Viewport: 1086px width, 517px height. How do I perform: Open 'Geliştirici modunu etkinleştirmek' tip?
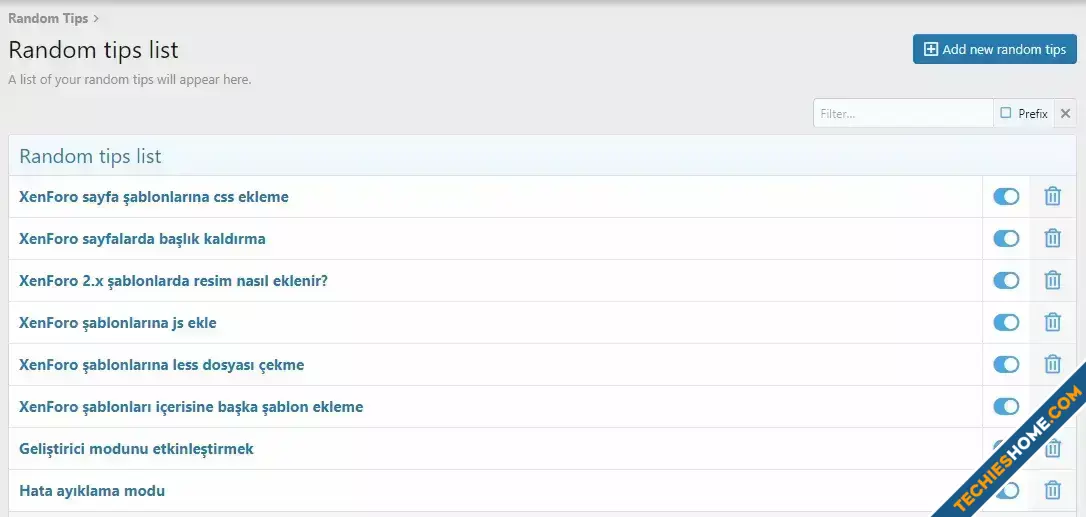(x=136, y=448)
